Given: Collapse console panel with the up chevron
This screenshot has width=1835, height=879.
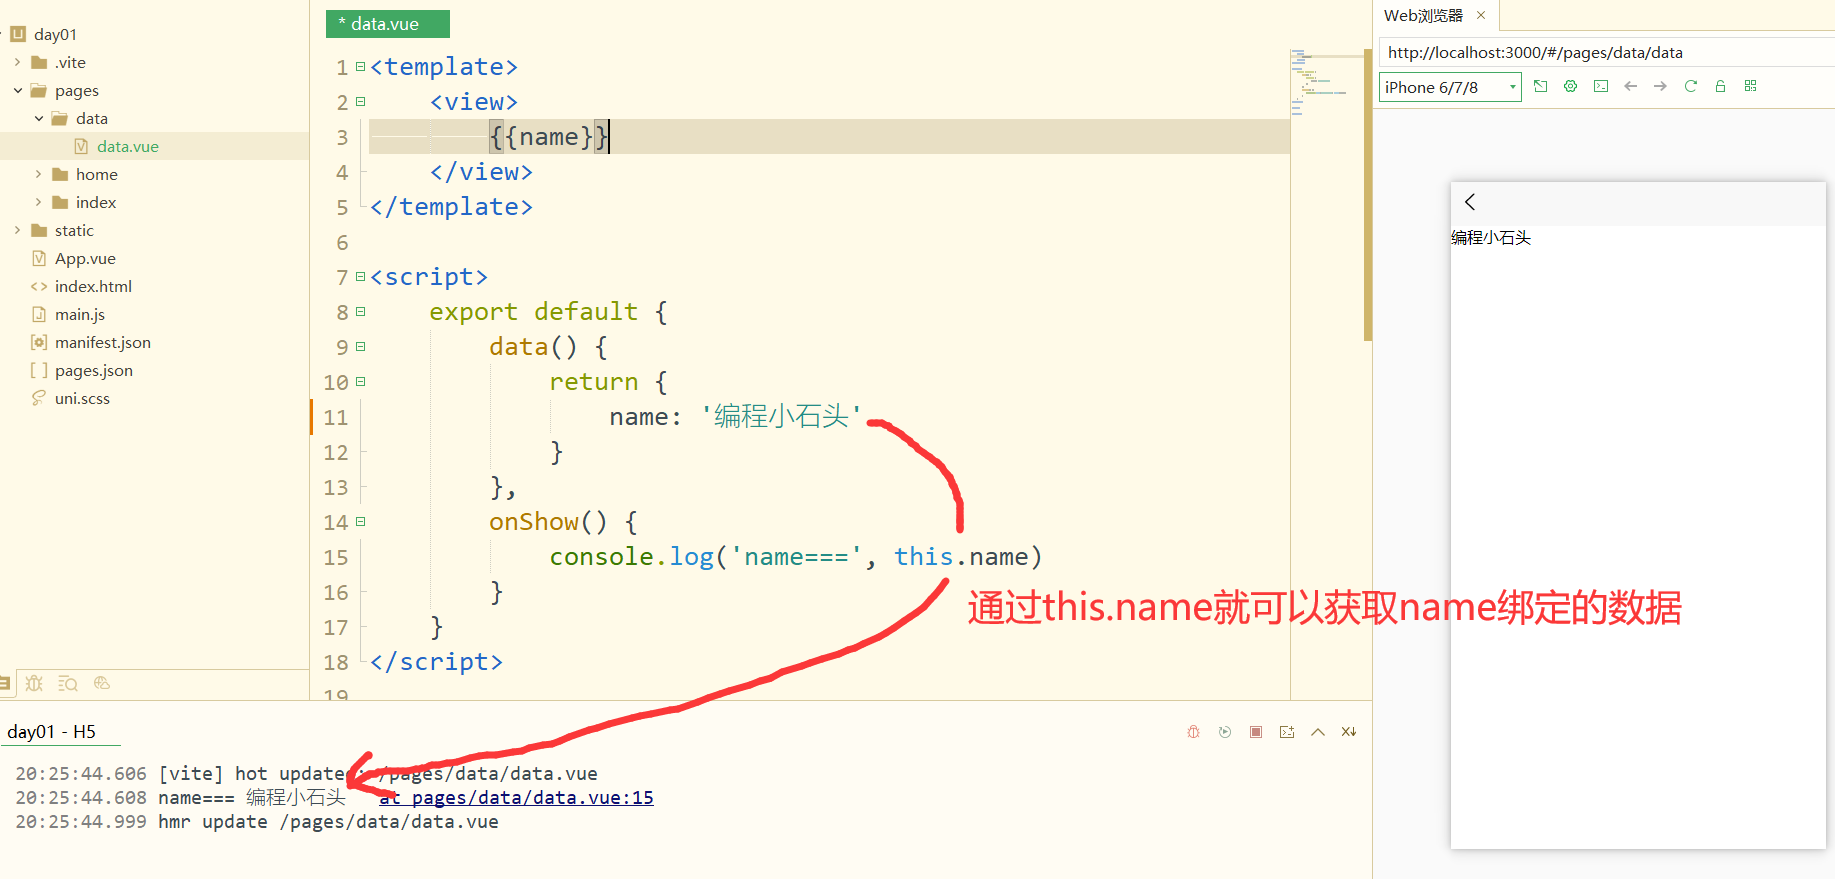Looking at the screenshot, I should [x=1318, y=732].
